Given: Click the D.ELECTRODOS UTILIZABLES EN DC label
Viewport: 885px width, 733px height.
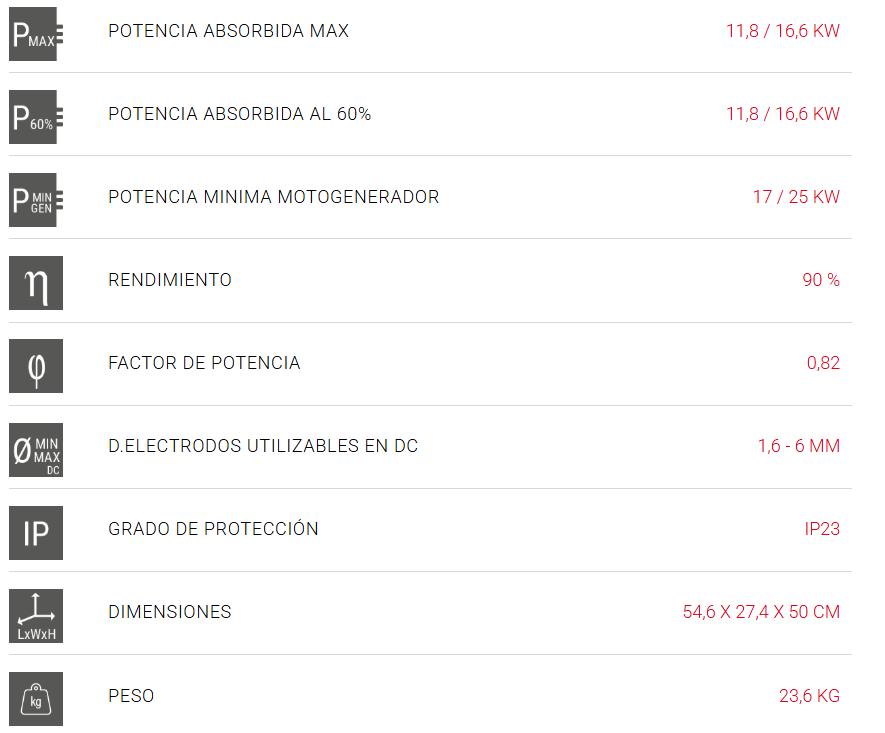Looking at the screenshot, I should (x=263, y=446).
